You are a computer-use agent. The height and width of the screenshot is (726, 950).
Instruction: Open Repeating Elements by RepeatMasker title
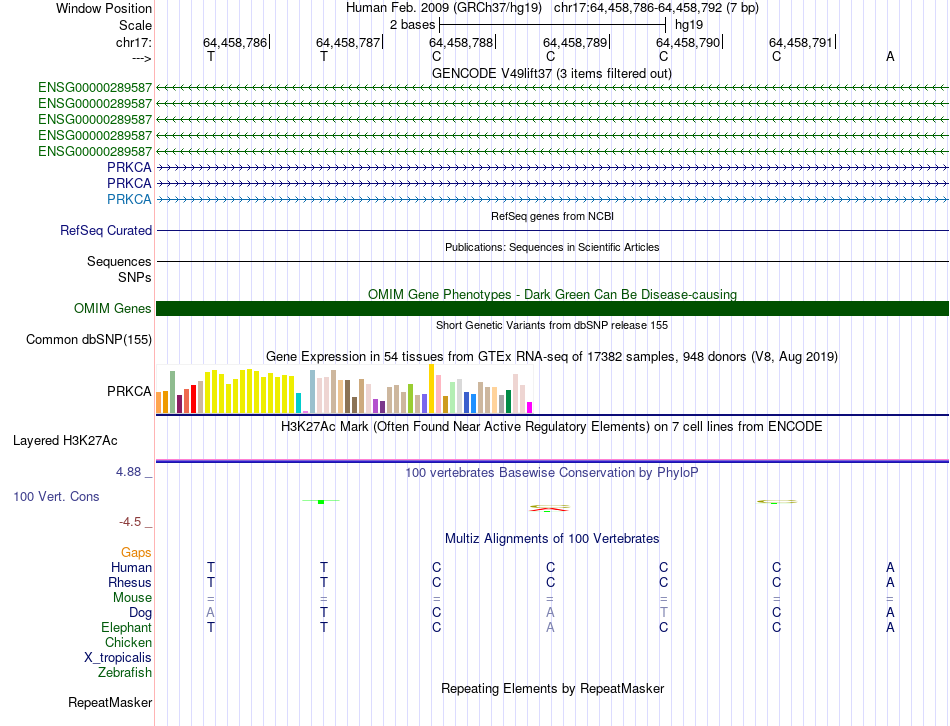[x=552, y=688]
